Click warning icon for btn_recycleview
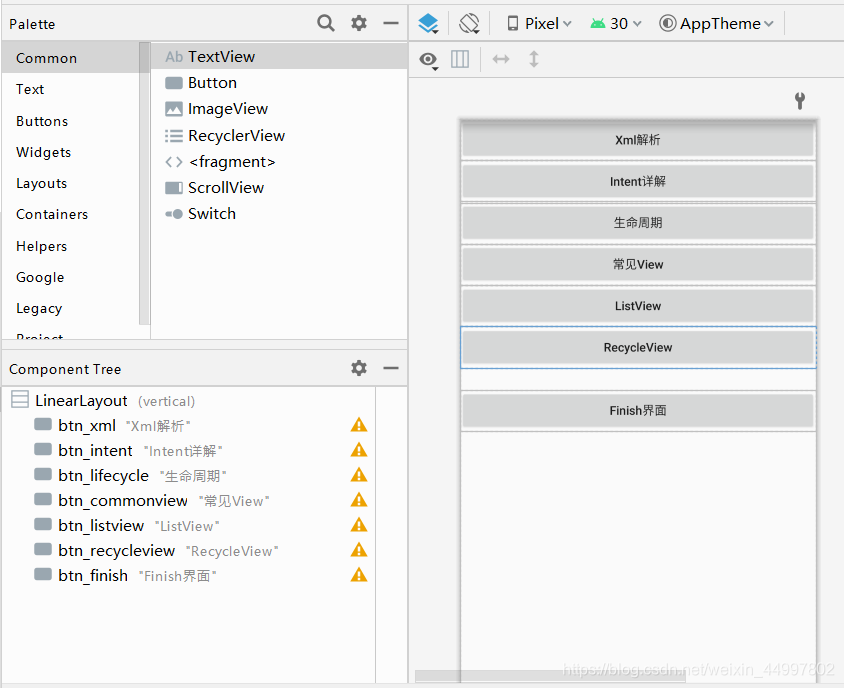 click(358, 550)
